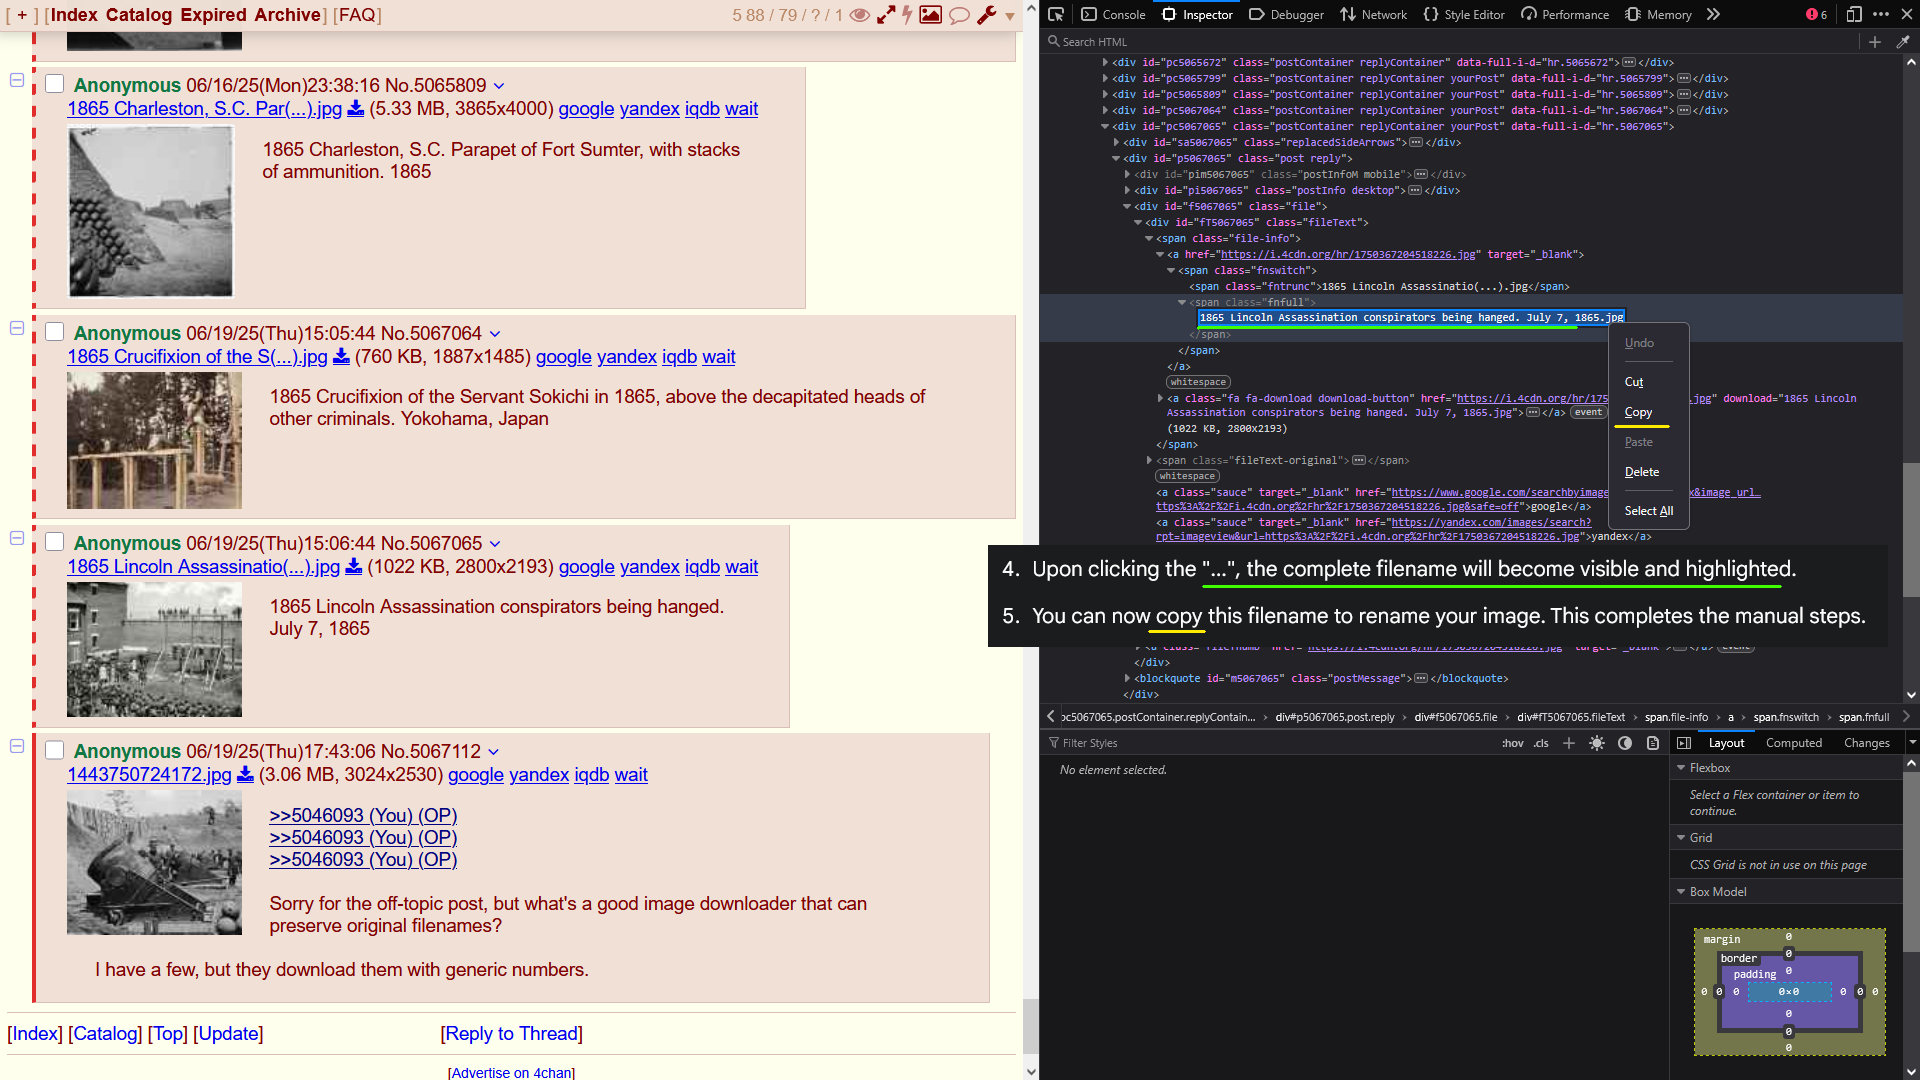
Task: Open post menu arrow for No.5067112
Action: (x=493, y=752)
